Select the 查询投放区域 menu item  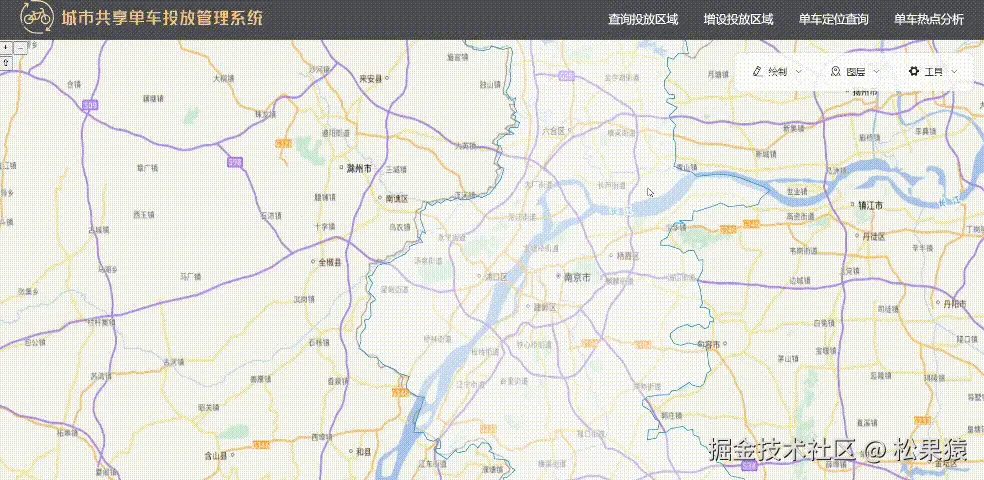click(x=643, y=19)
